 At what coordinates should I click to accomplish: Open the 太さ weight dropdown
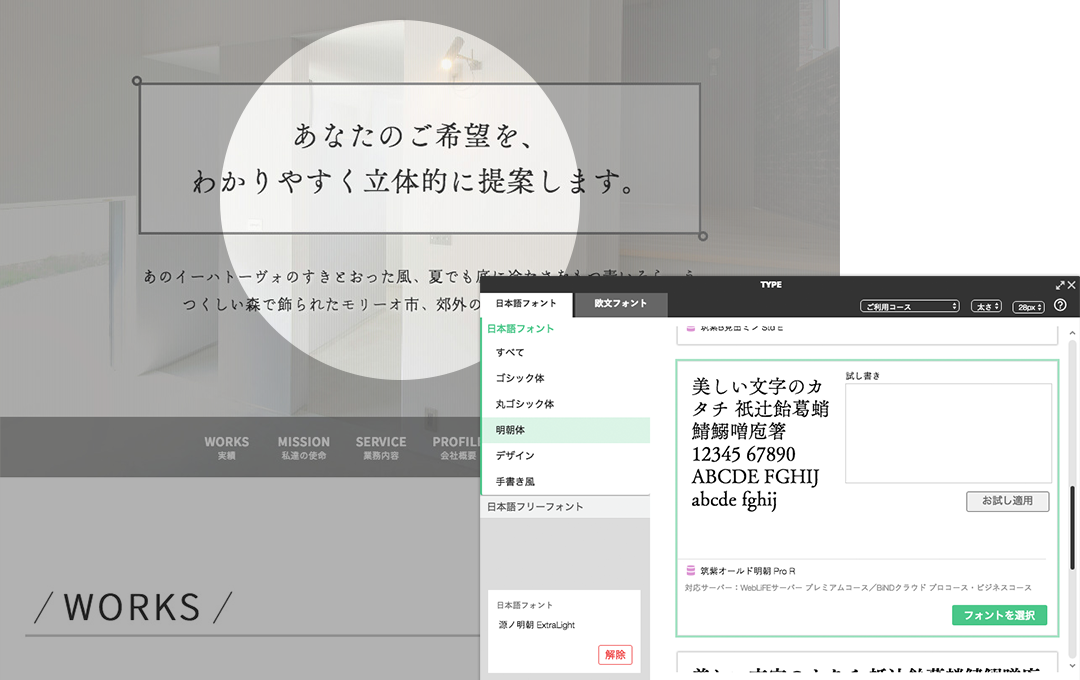point(986,306)
